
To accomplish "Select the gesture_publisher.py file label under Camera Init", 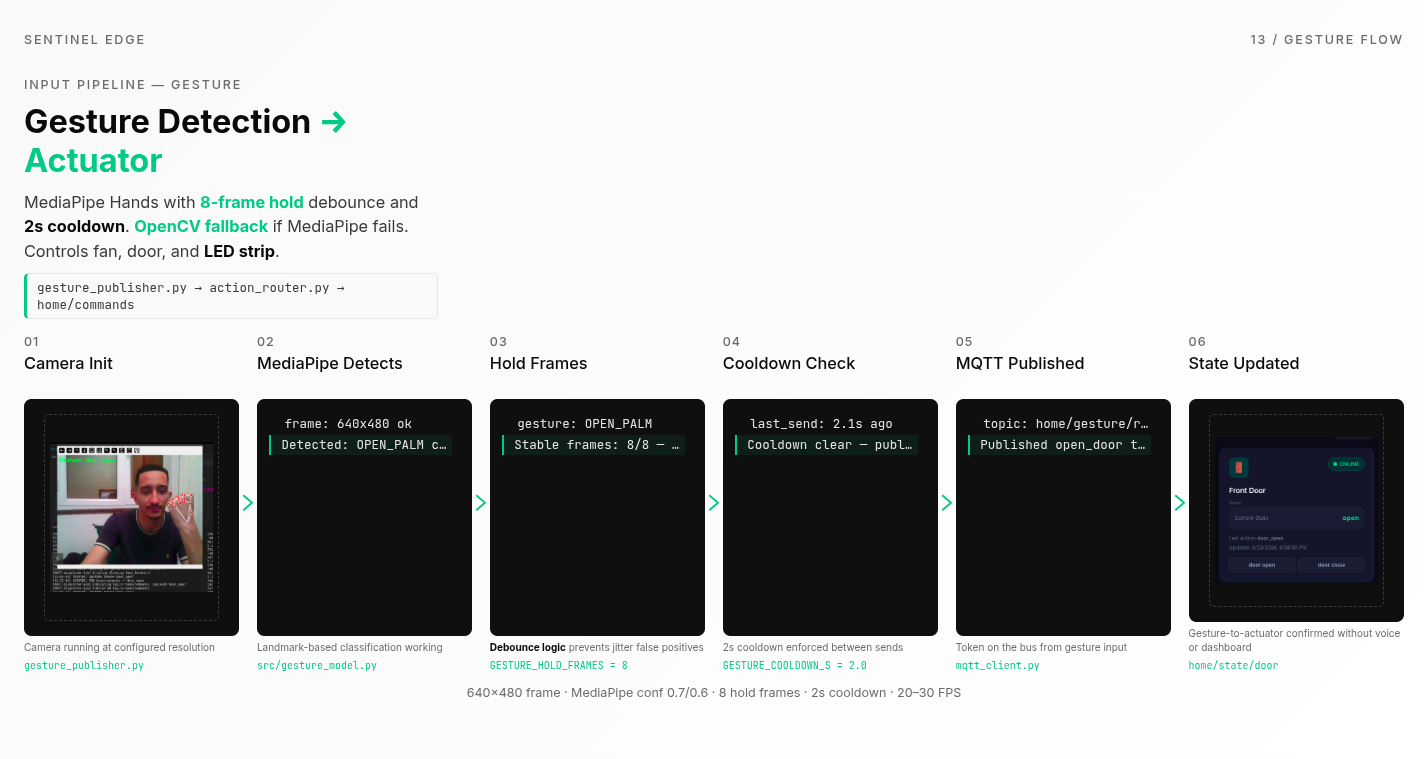I will (84, 665).
